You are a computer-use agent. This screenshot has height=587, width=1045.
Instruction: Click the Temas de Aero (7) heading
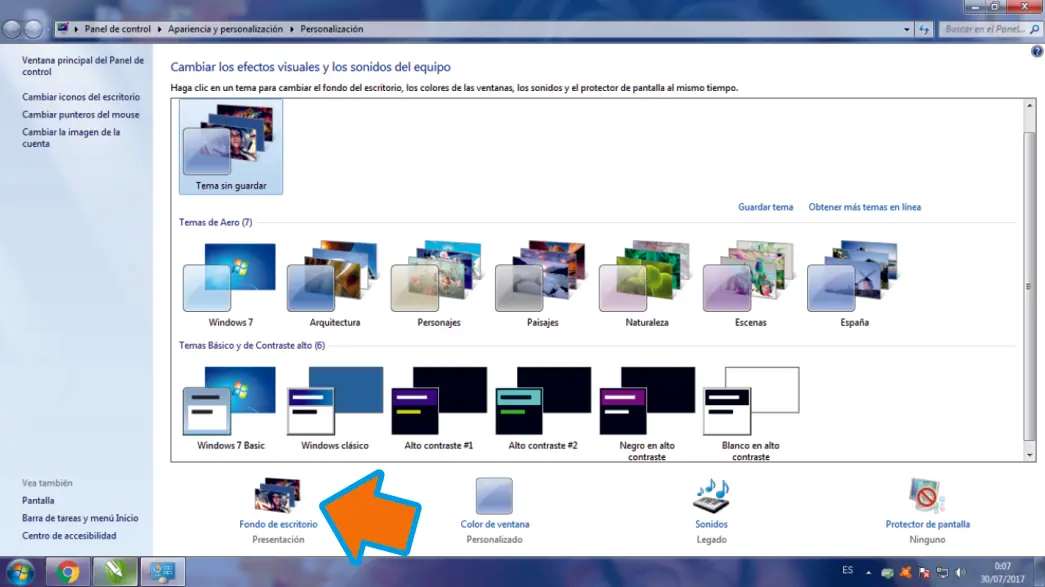(x=215, y=223)
